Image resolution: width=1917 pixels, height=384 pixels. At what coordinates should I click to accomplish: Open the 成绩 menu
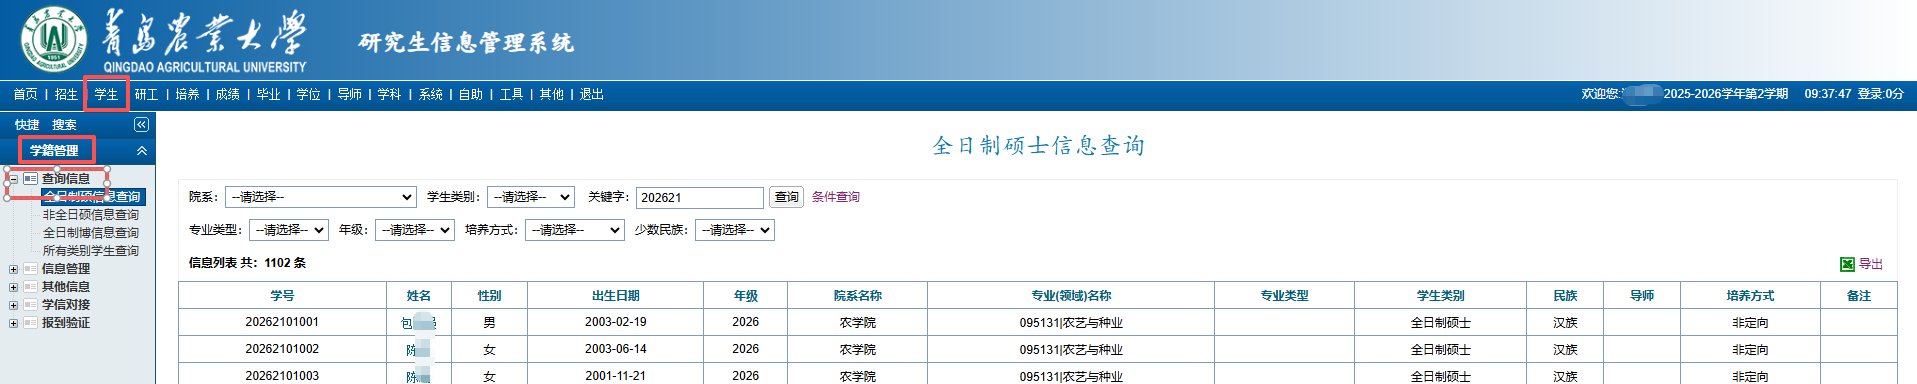(228, 94)
